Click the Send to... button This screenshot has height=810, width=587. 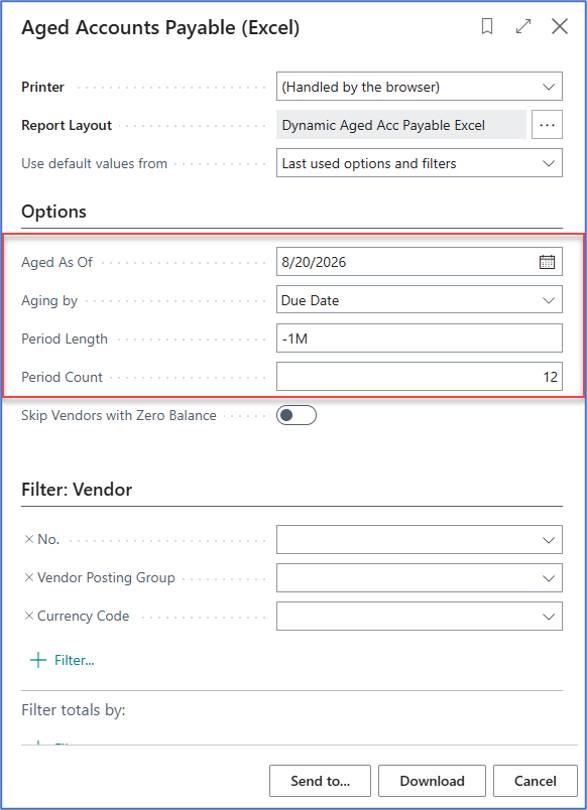click(x=320, y=781)
